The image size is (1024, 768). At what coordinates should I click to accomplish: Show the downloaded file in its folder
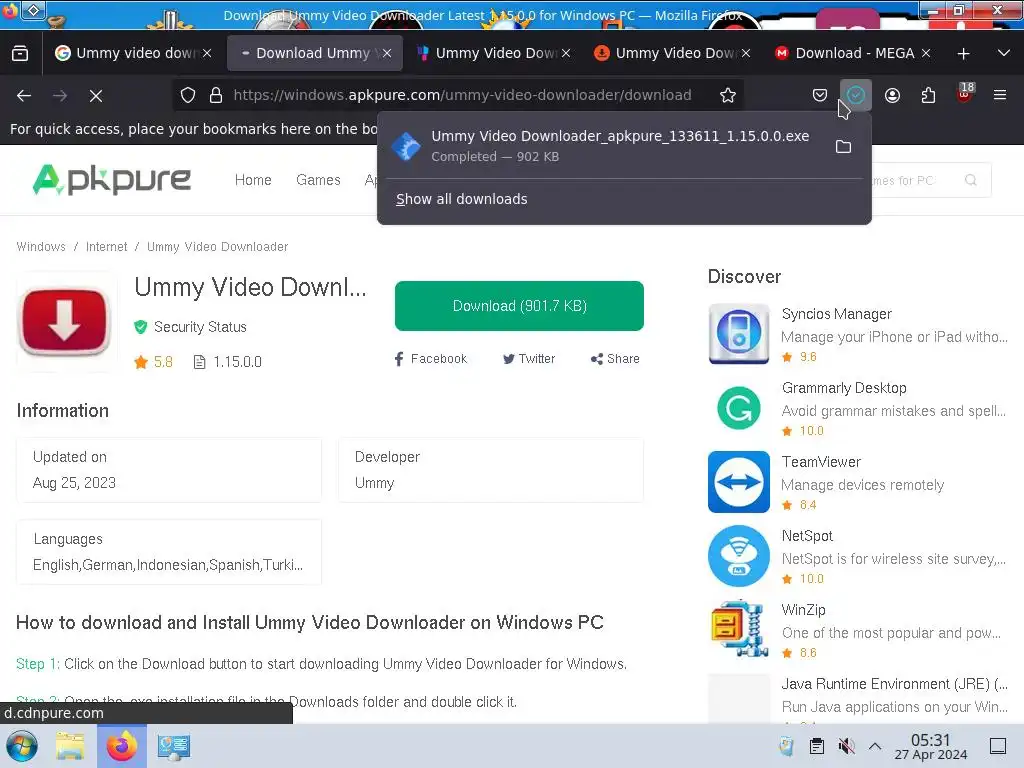tap(843, 146)
